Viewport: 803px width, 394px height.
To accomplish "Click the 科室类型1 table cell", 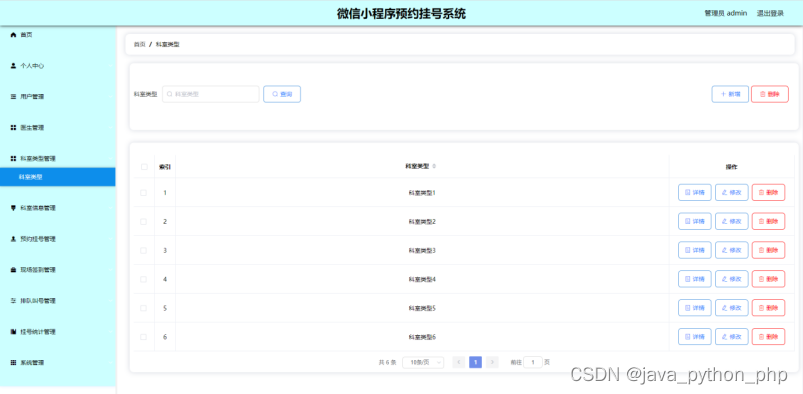I will [x=422, y=193].
